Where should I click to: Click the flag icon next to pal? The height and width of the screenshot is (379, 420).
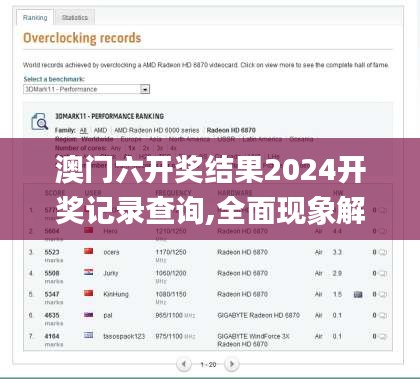[x=89, y=314]
